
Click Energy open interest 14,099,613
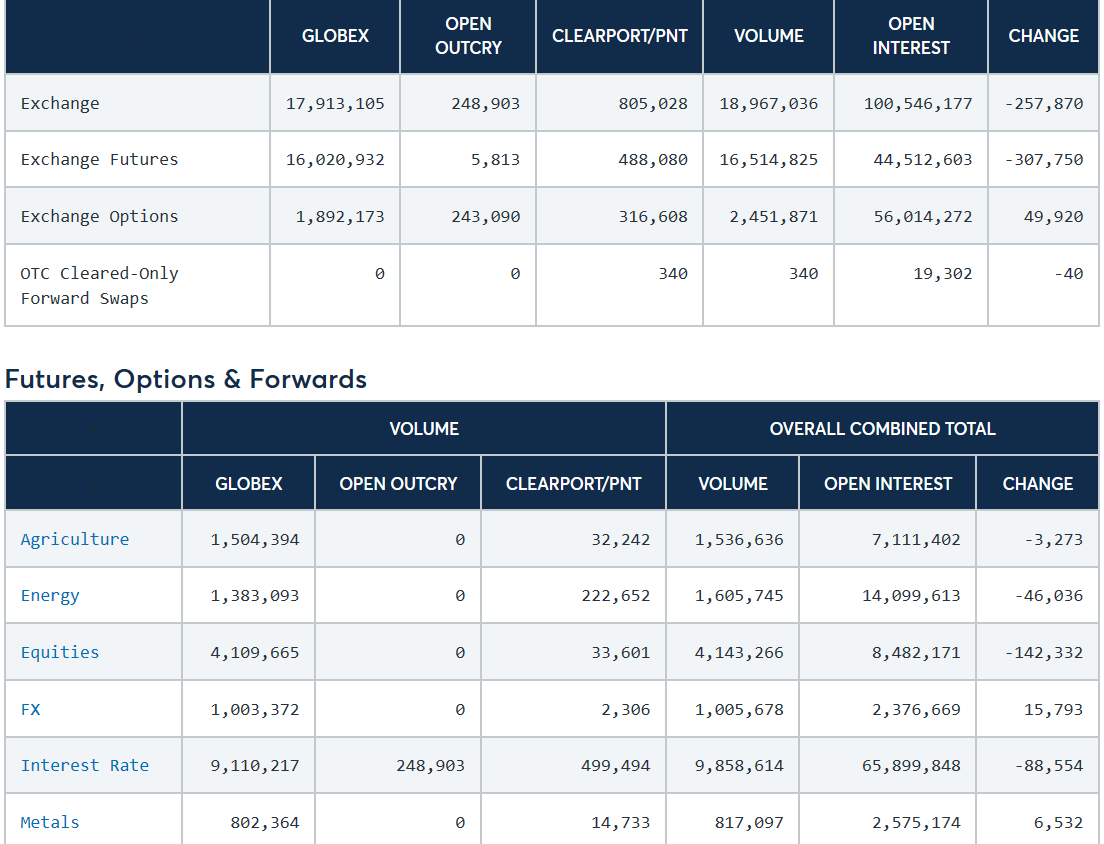pyautogui.click(x=911, y=596)
